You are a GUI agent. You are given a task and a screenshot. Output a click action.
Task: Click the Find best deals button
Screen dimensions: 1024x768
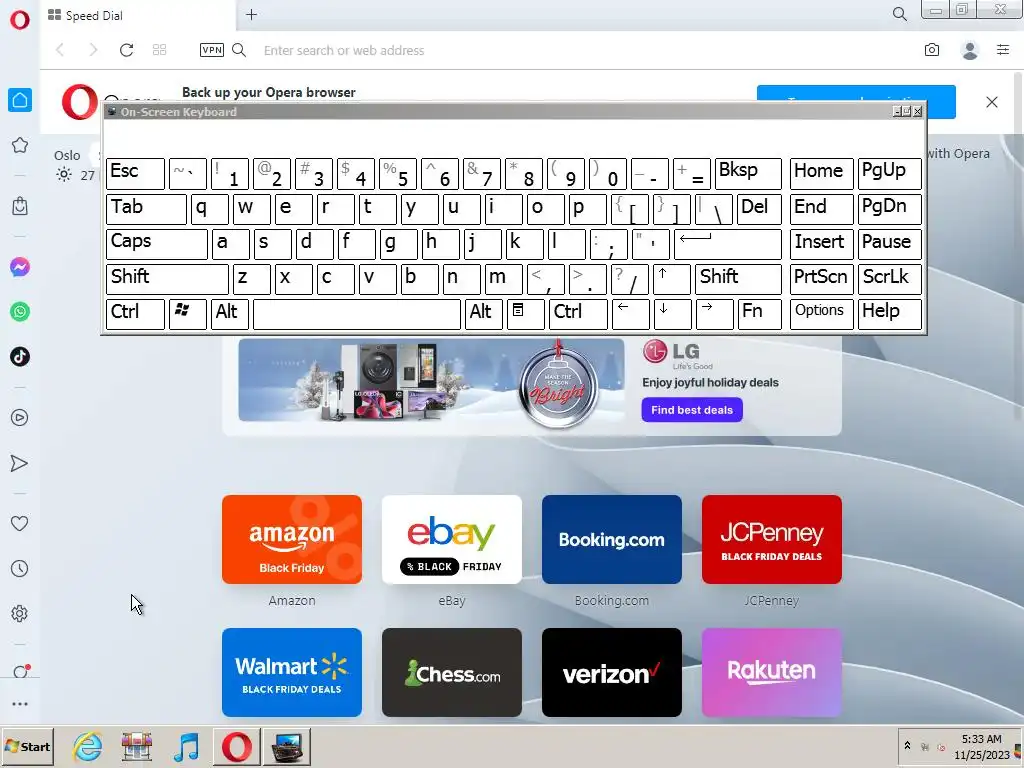tap(692, 410)
